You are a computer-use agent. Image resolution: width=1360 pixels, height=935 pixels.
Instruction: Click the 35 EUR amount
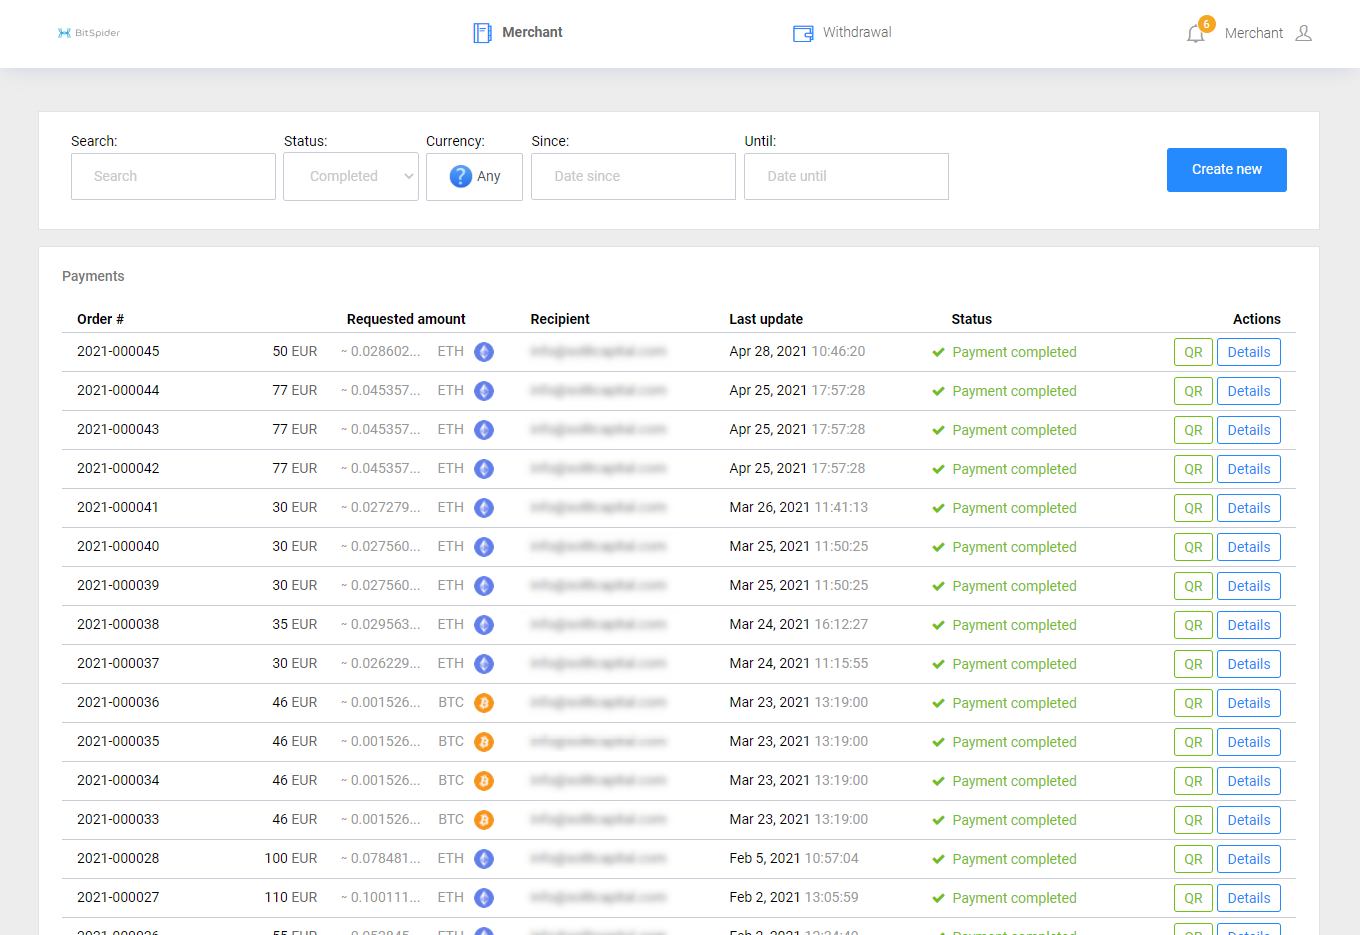[x=295, y=624]
